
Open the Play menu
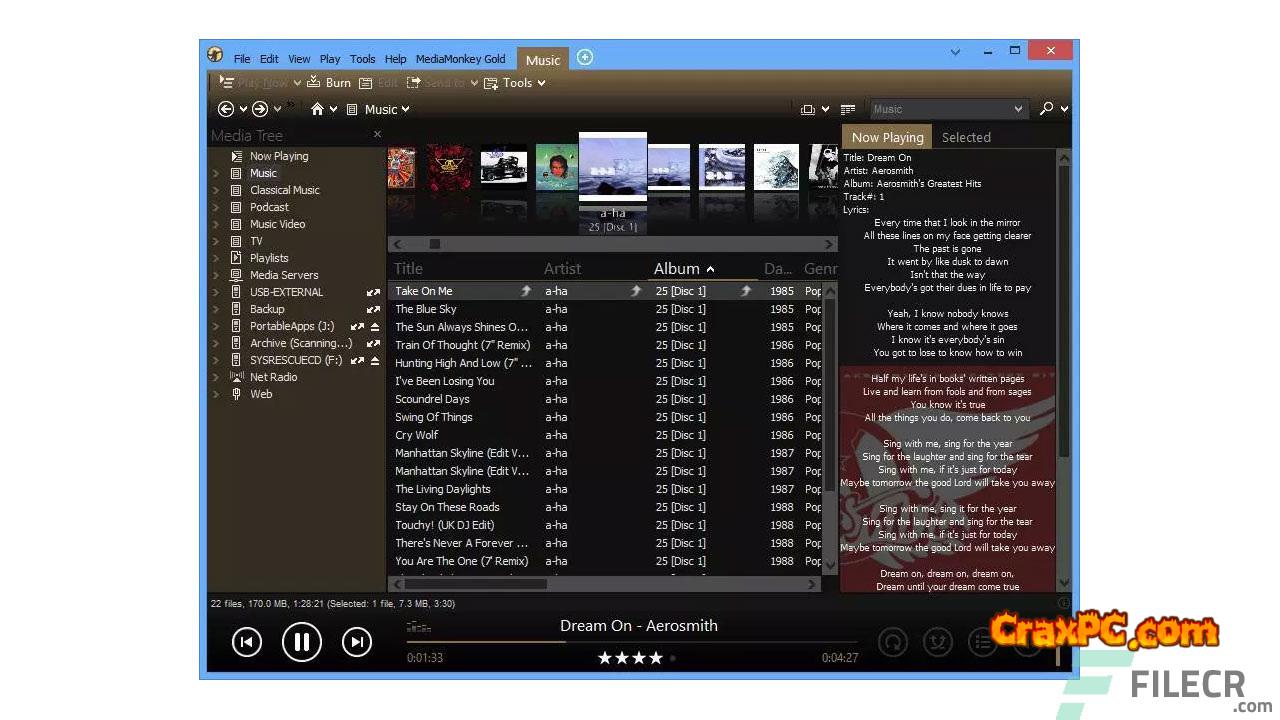coord(330,59)
